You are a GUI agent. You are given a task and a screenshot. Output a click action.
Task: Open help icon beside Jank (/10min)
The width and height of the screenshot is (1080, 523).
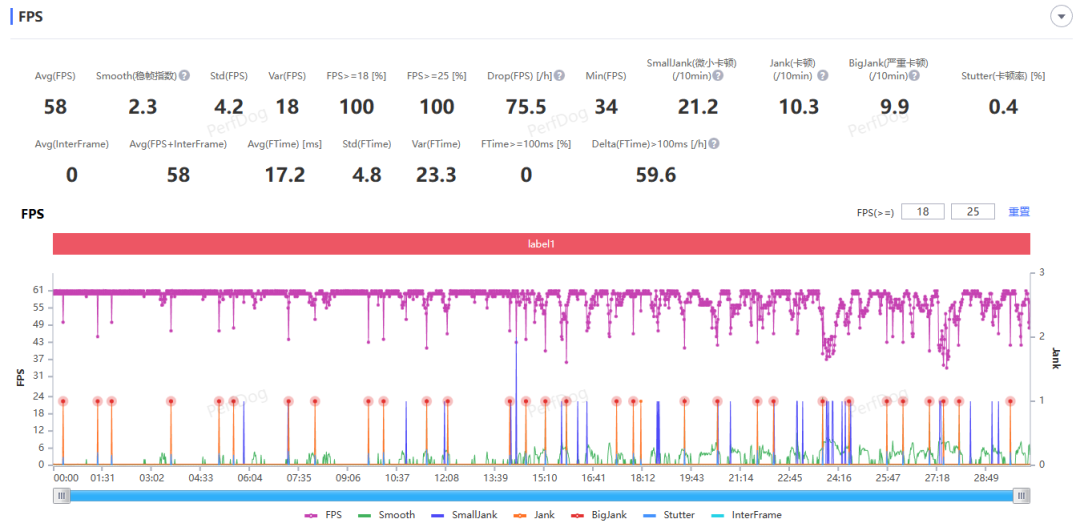click(822, 76)
